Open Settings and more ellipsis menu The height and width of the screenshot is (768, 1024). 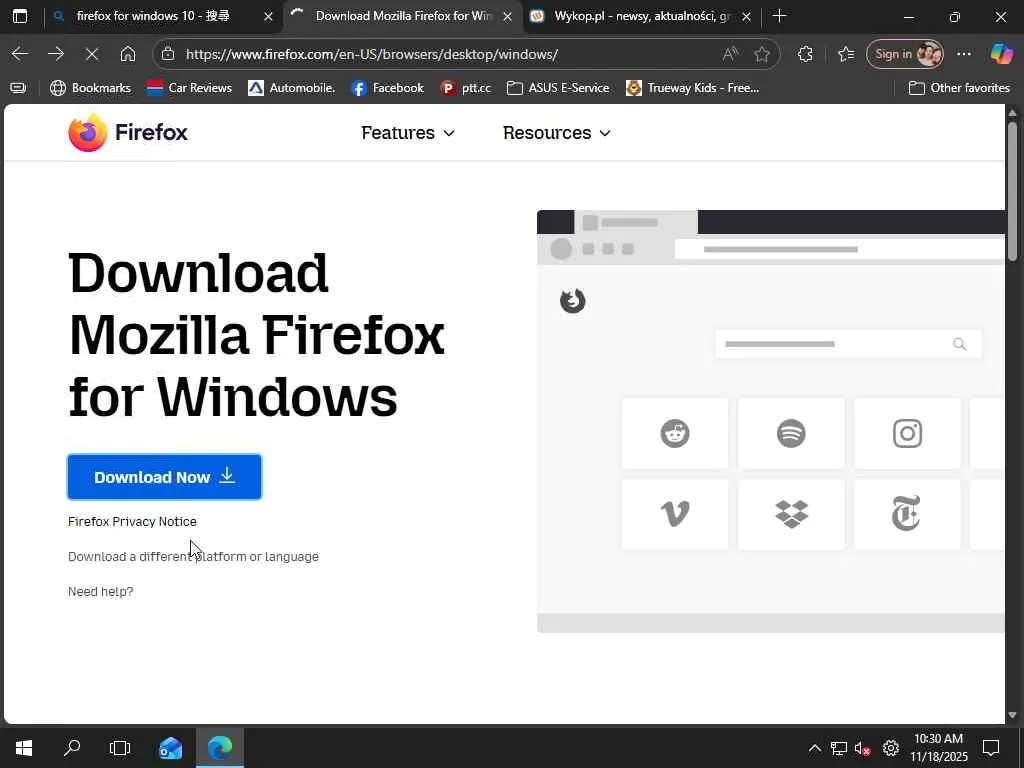[964, 54]
